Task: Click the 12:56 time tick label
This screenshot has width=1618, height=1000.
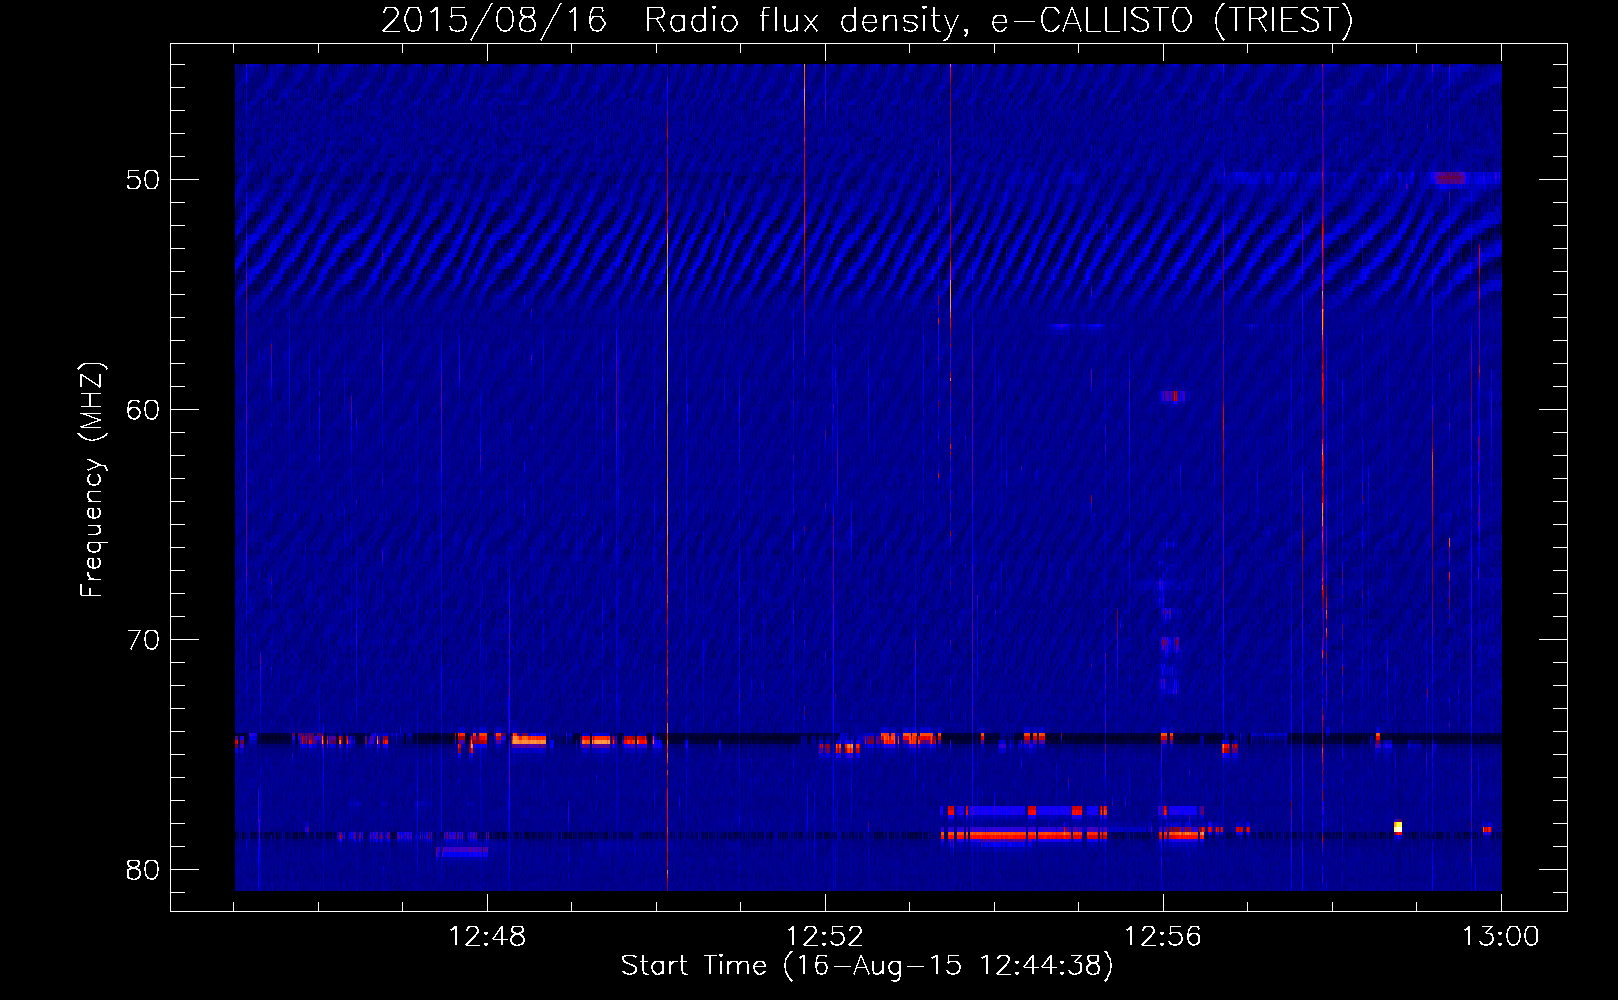Action: point(1163,937)
